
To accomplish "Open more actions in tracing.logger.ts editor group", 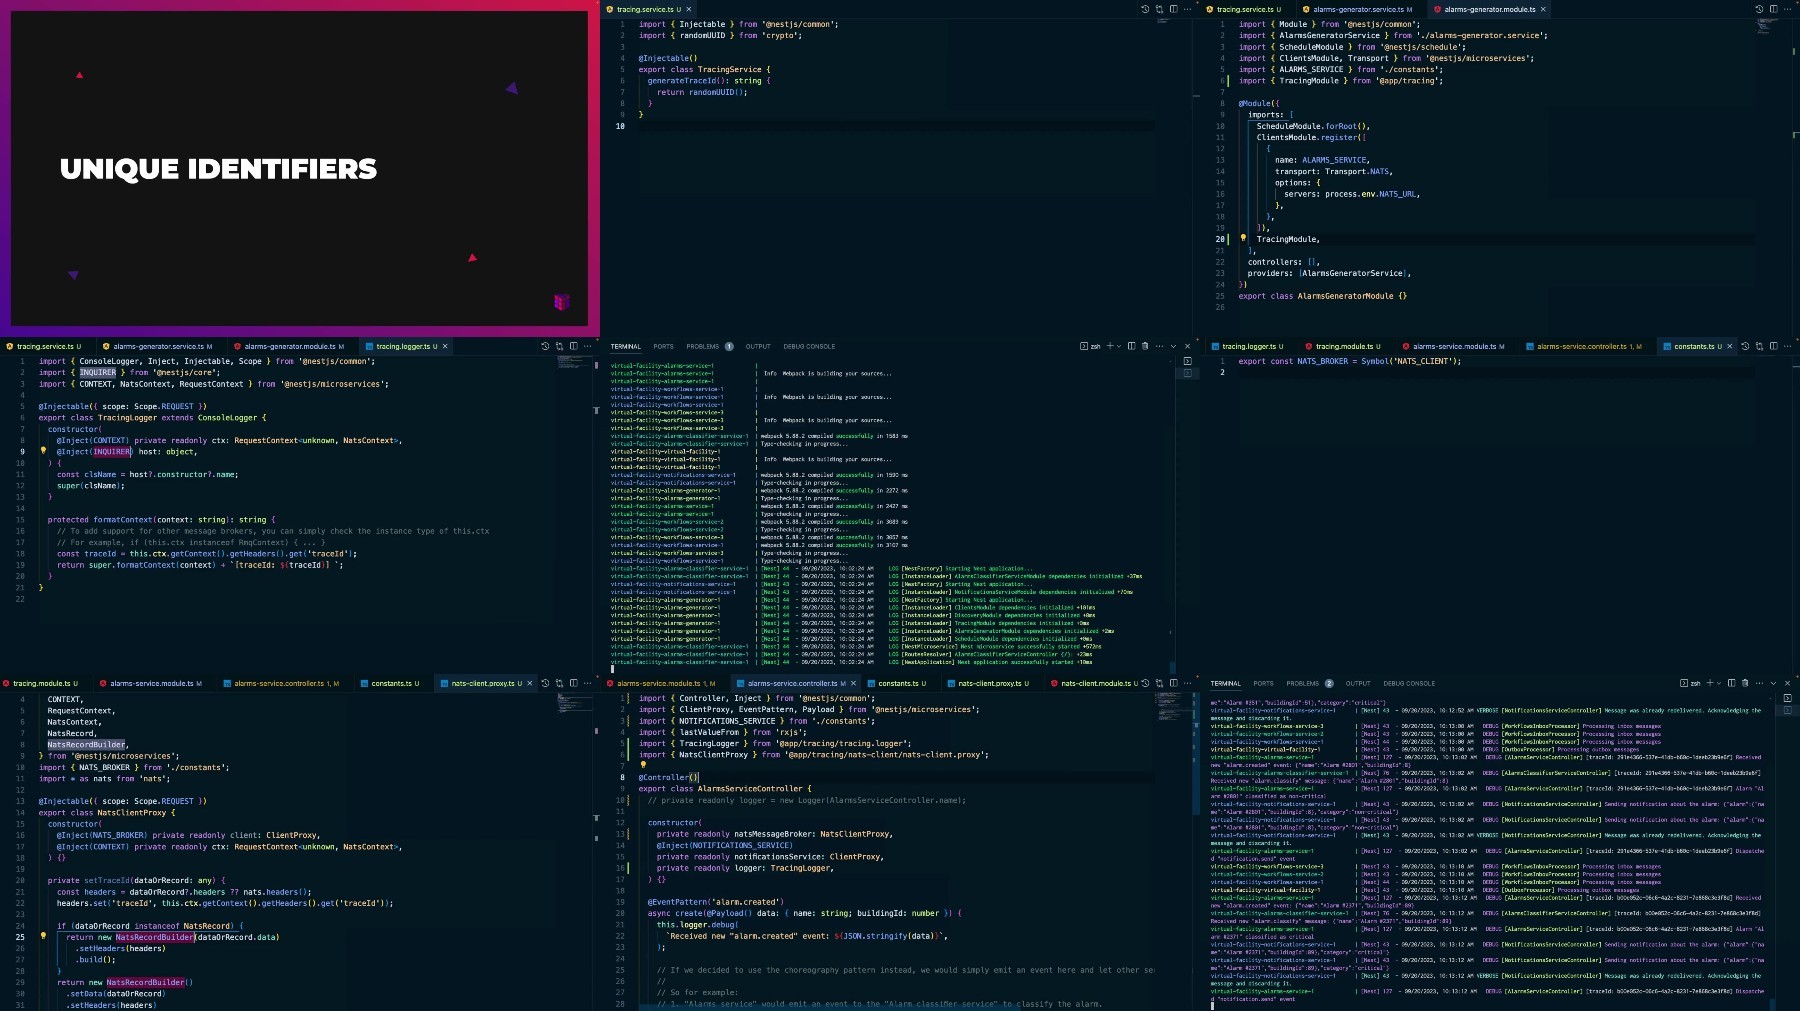I will pyautogui.click(x=587, y=346).
